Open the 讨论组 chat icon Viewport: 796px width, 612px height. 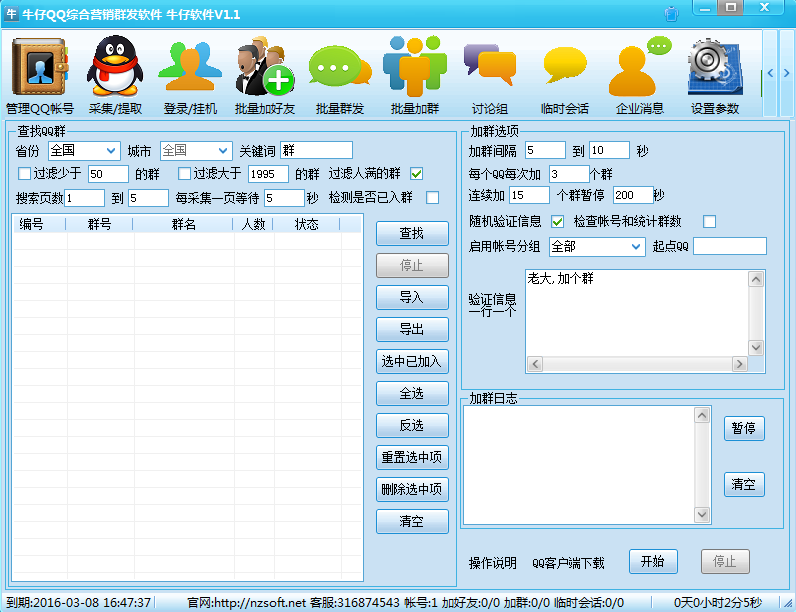click(489, 66)
